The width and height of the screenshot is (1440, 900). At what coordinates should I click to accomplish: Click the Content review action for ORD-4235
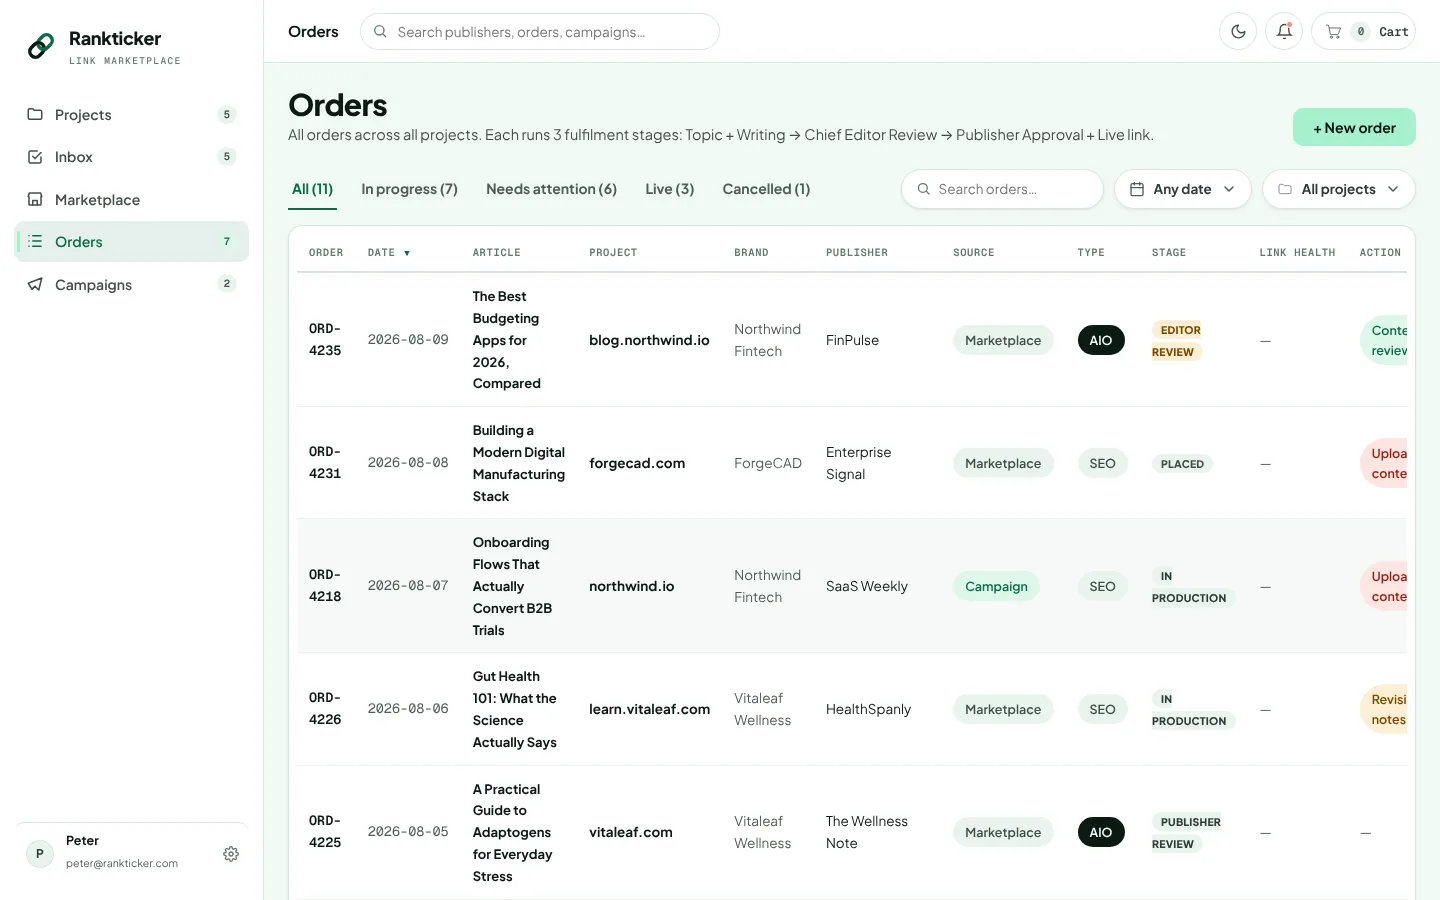click(x=1384, y=340)
